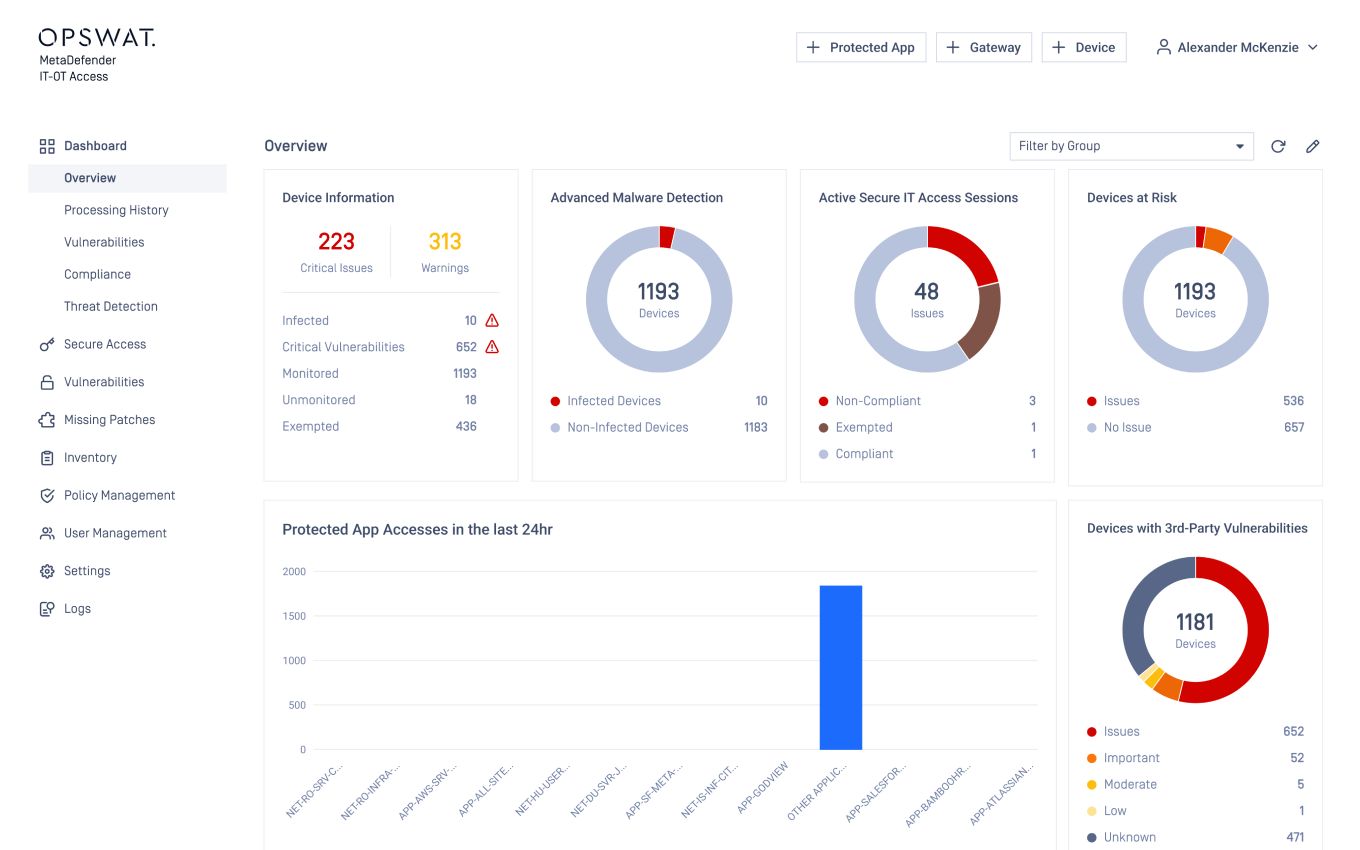Go to Threat Detection in sidebar
Viewport: 1360px width, 850px height.
(x=111, y=306)
